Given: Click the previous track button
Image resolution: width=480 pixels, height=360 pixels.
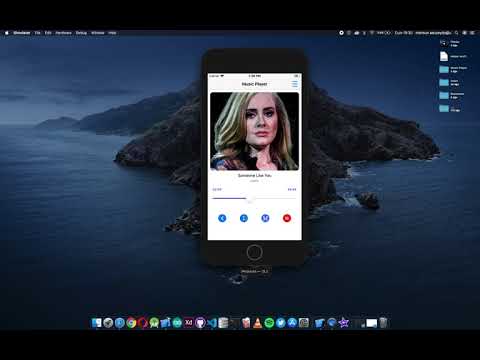Looking at the screenshot, I should (222, 218).
